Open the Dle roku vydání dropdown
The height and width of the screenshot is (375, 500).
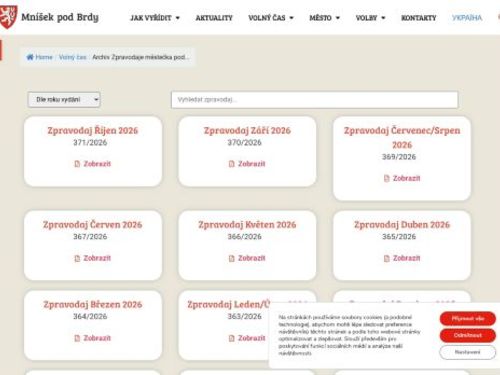click(64, 100)
